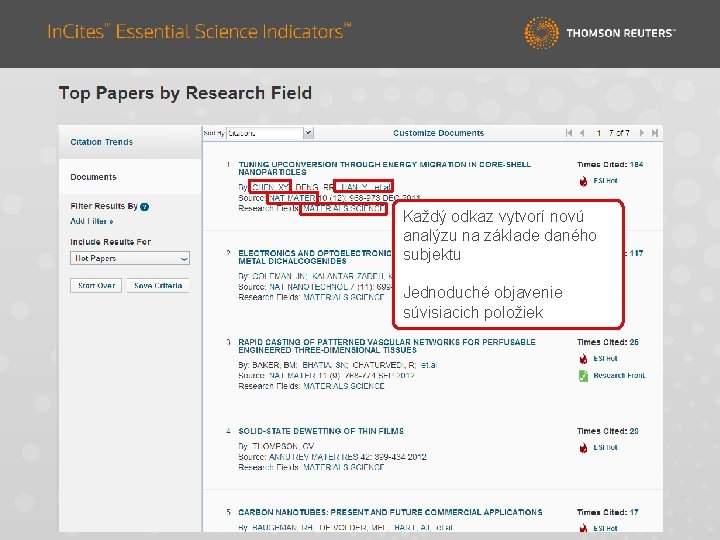720x540 pixels.
Task: Click Times Cited 17 for paper 5
Action: (634, 512)
